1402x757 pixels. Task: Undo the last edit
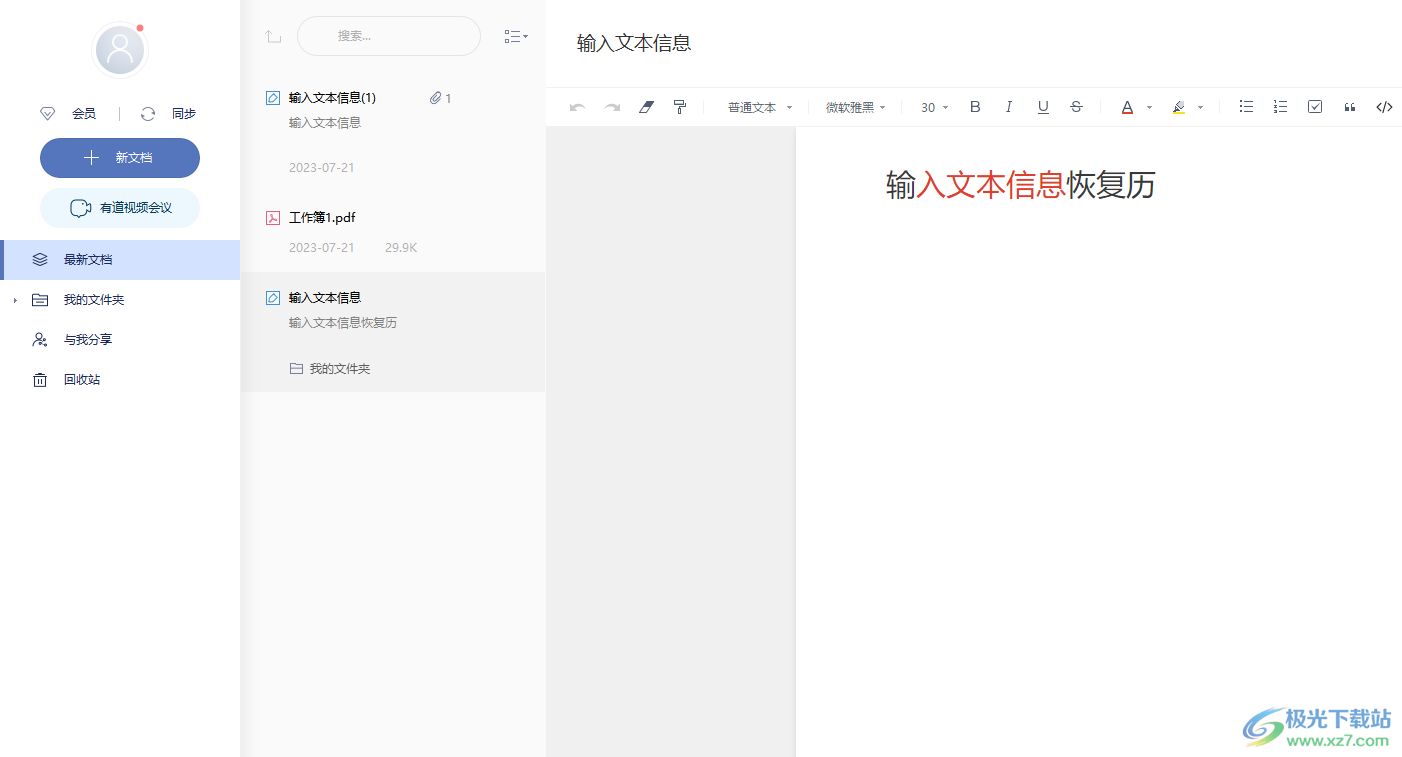(x=577, y=107)
